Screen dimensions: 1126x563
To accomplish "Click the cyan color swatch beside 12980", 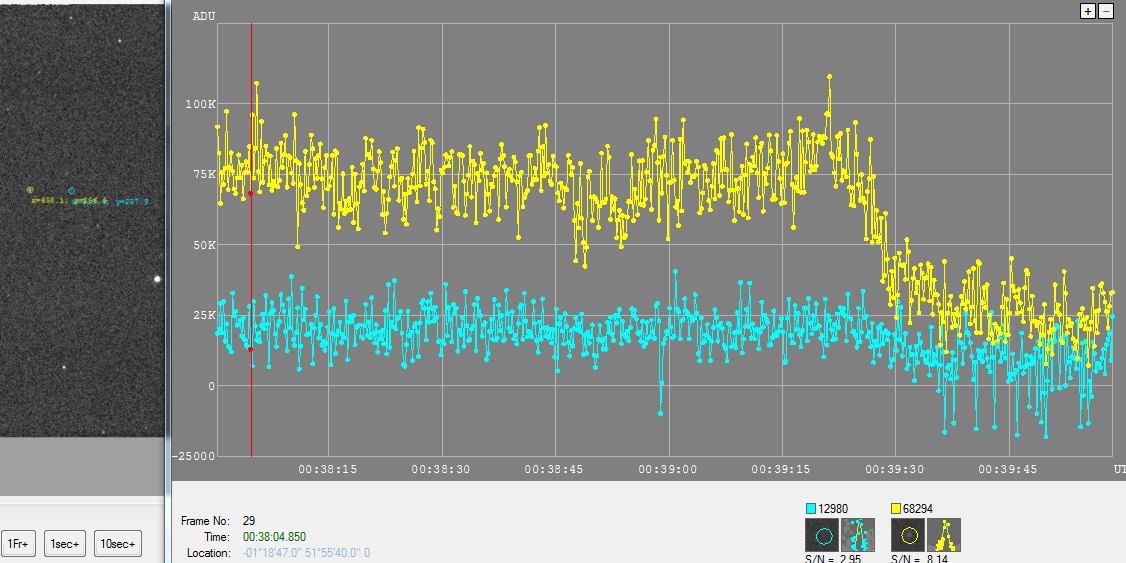I will tap(812, 510).
